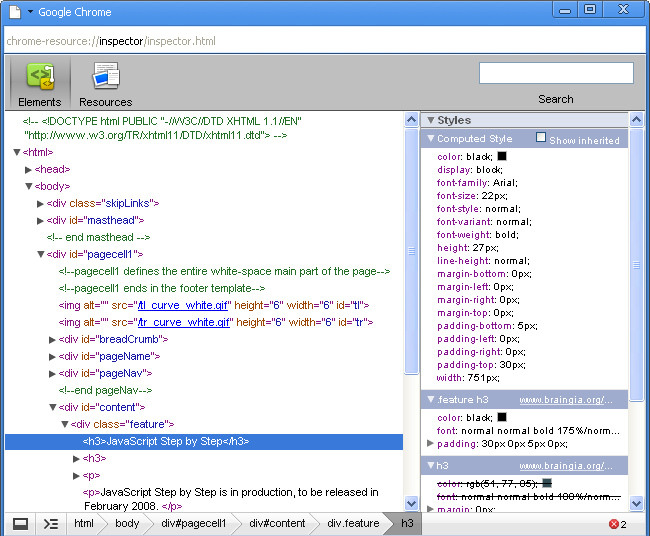The height and width of the screenshot is (536, 650).
Task: Expand the collapsed p node
Action: [x=76, y=475]
